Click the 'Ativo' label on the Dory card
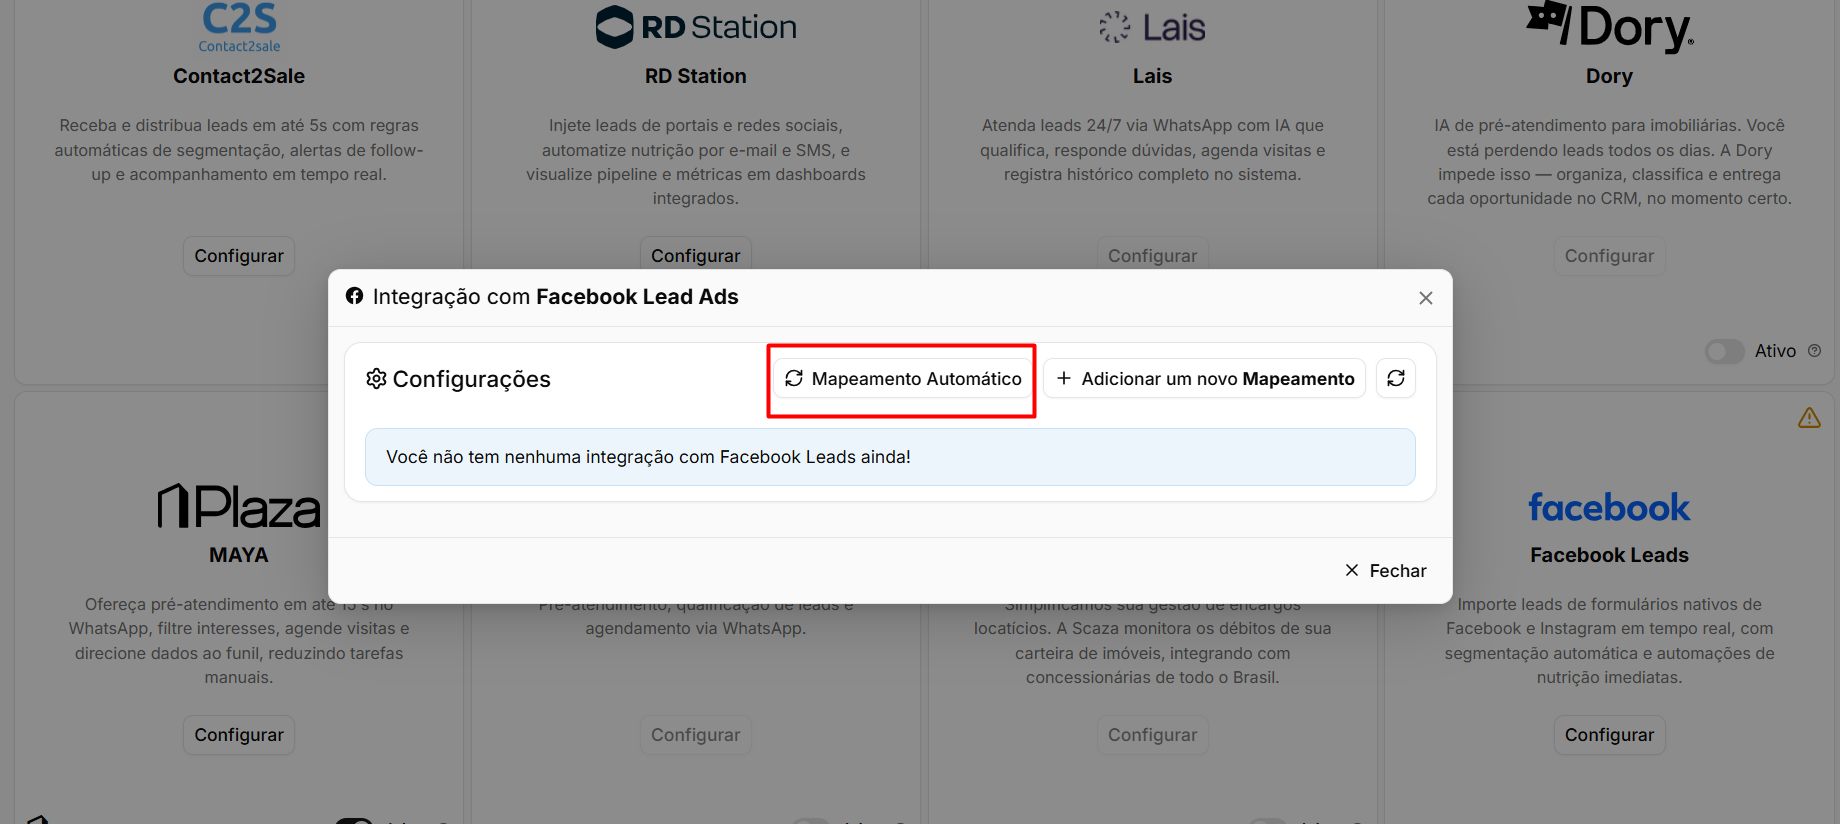The image size is (1840, 824). pyautogui.click(x=1775, y=351)
